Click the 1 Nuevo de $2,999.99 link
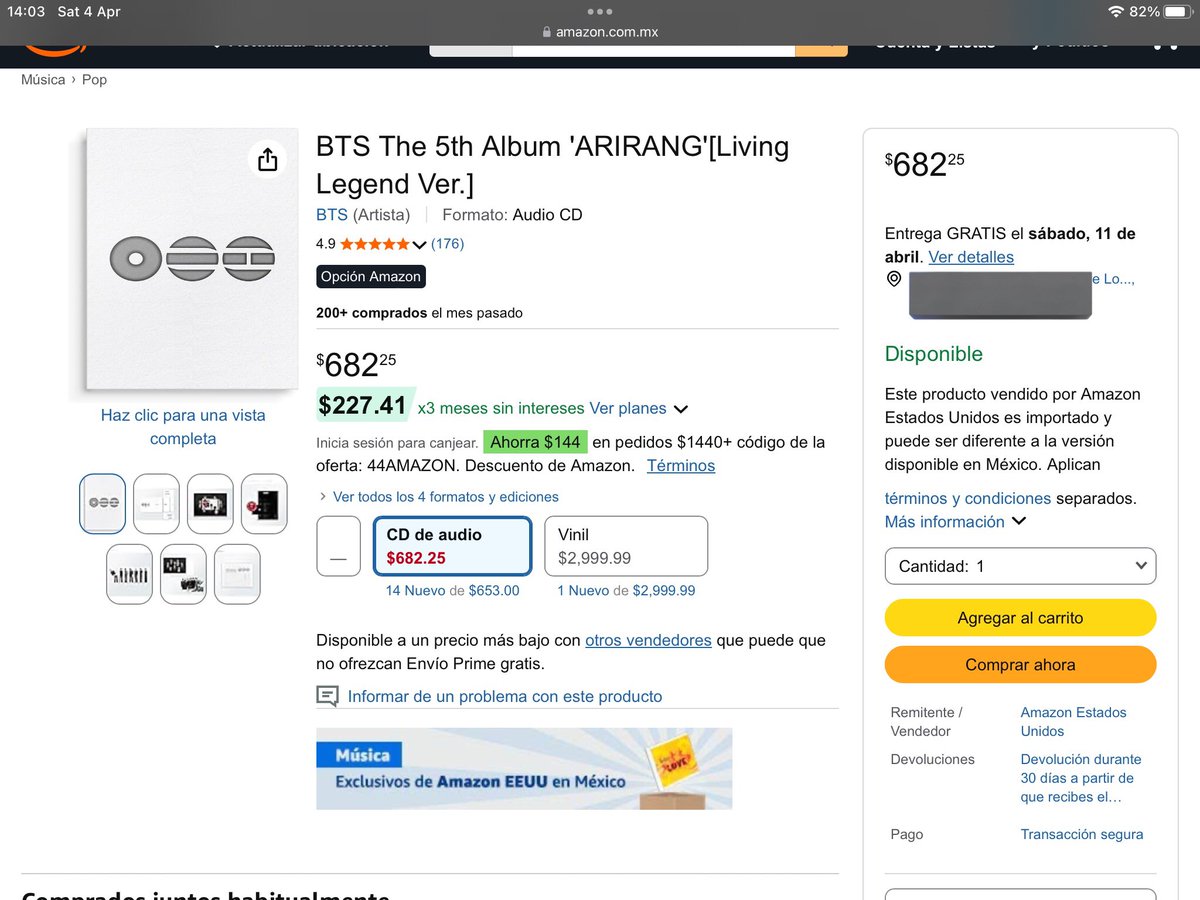Viewport: 1200px width, 900px height. pos(626,591)
